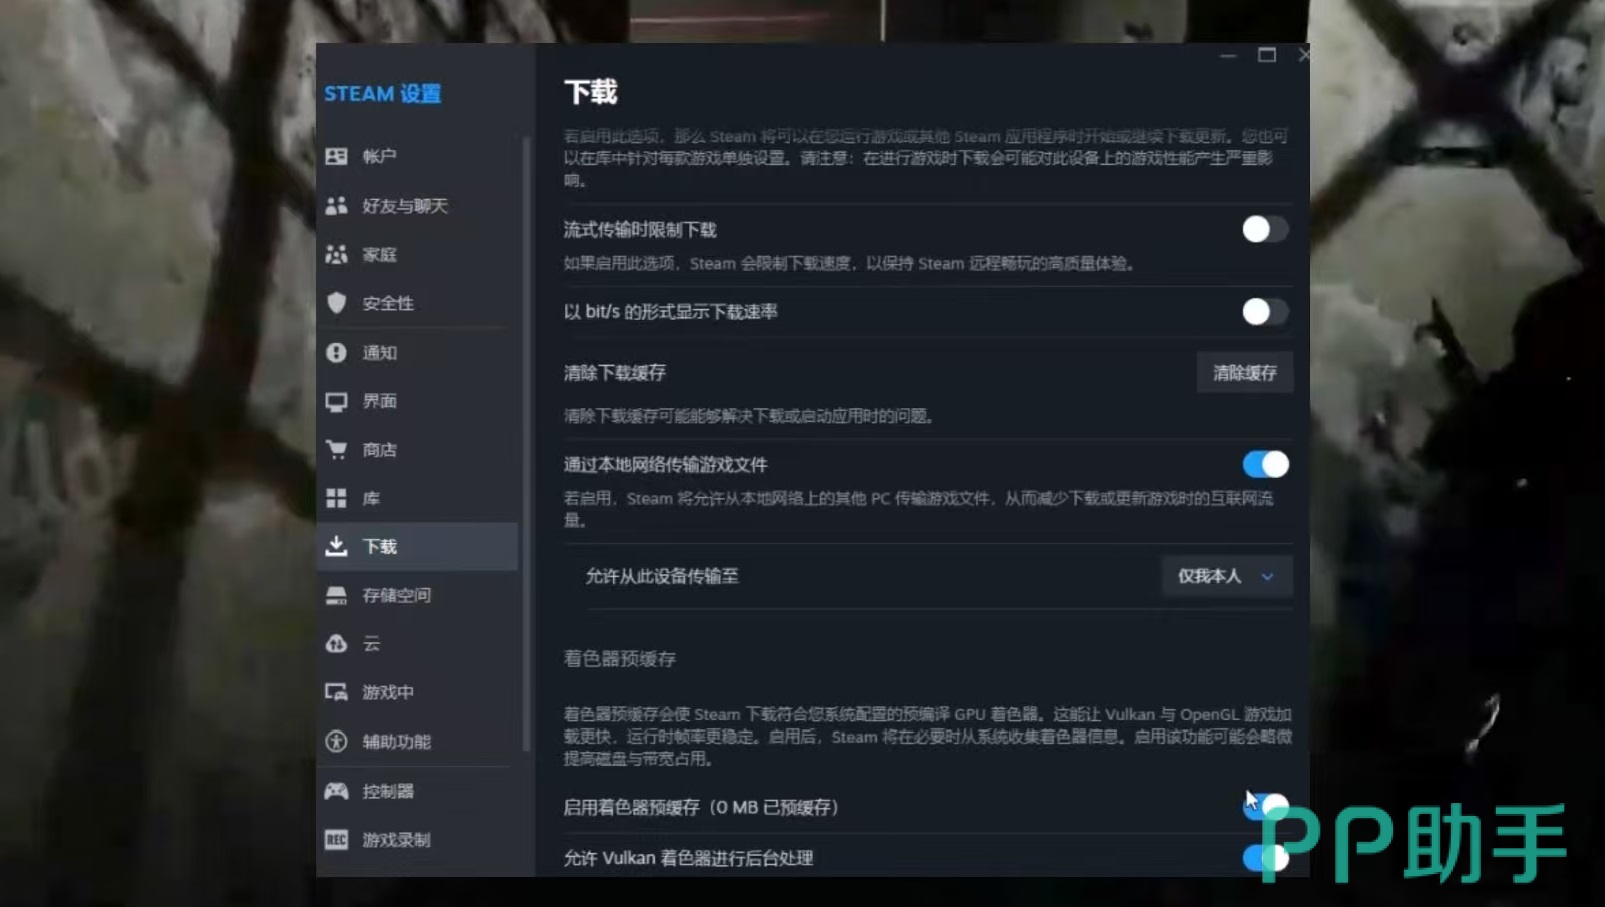Click the chevron arrow beside 仅我本人
Screen dimensions: 1605x907
point(1267,577)
